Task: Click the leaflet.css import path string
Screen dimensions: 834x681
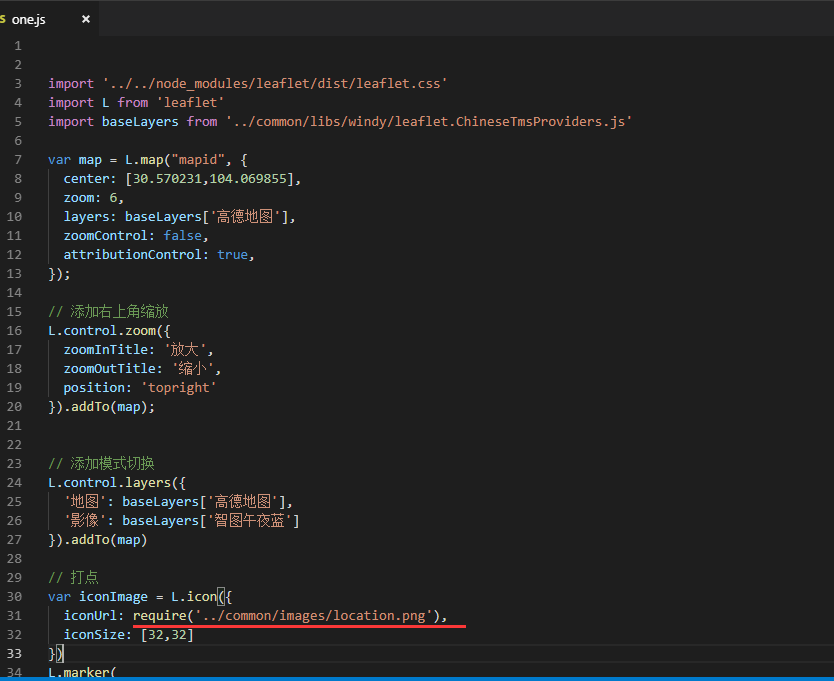Action: pyautogui.click(x=275, y=84)
